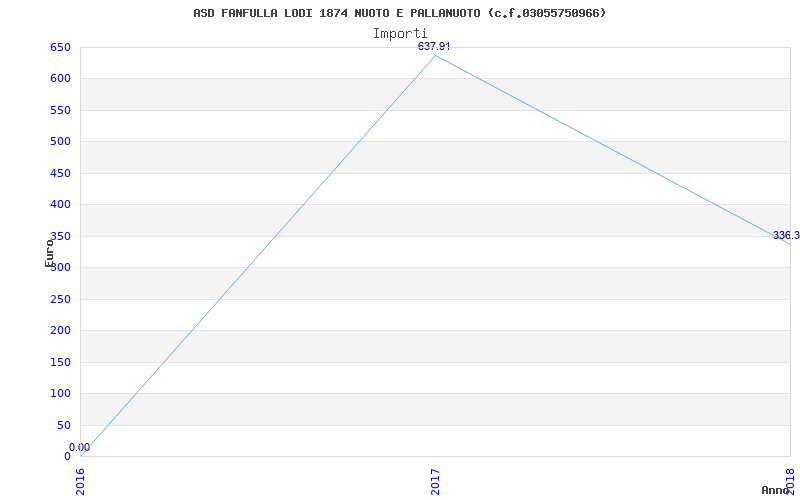Click the 250 y-axis tick label
Viewport: 800px width, 500px height.
click(x=60, y=299)
